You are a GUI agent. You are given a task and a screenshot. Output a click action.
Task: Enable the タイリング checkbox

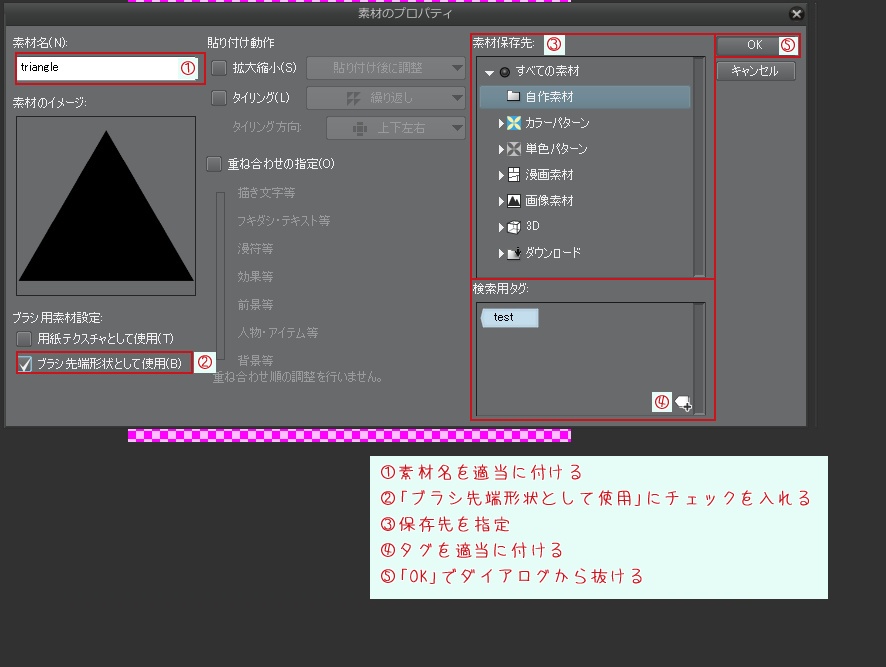tap(219, 98)
